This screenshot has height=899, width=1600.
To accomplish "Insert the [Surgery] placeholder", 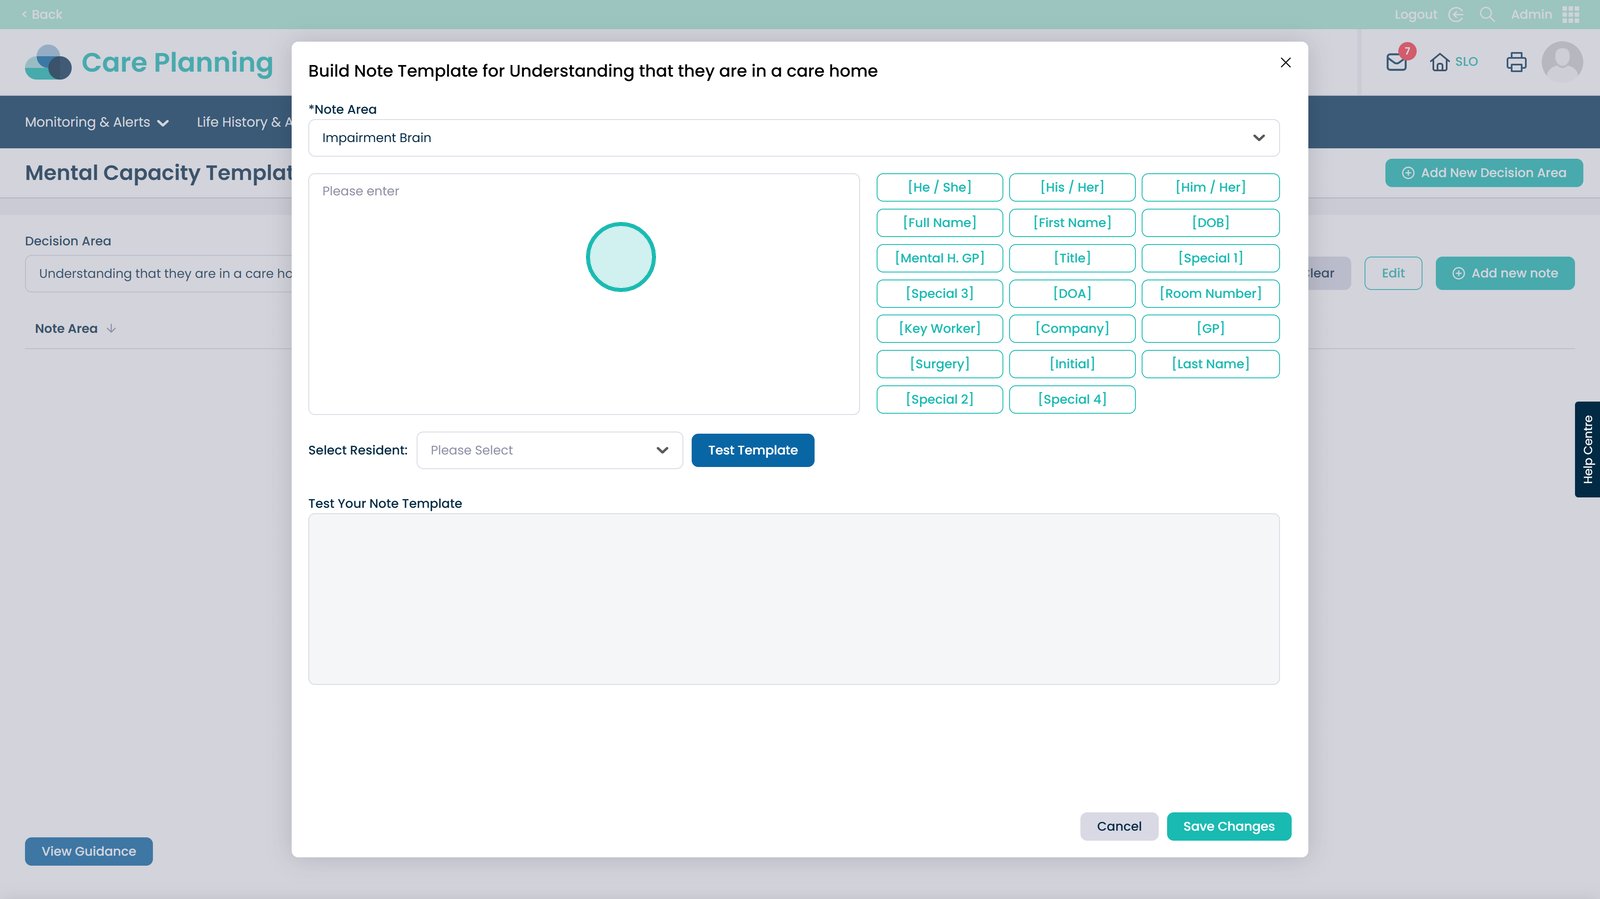I will [940, 364].
